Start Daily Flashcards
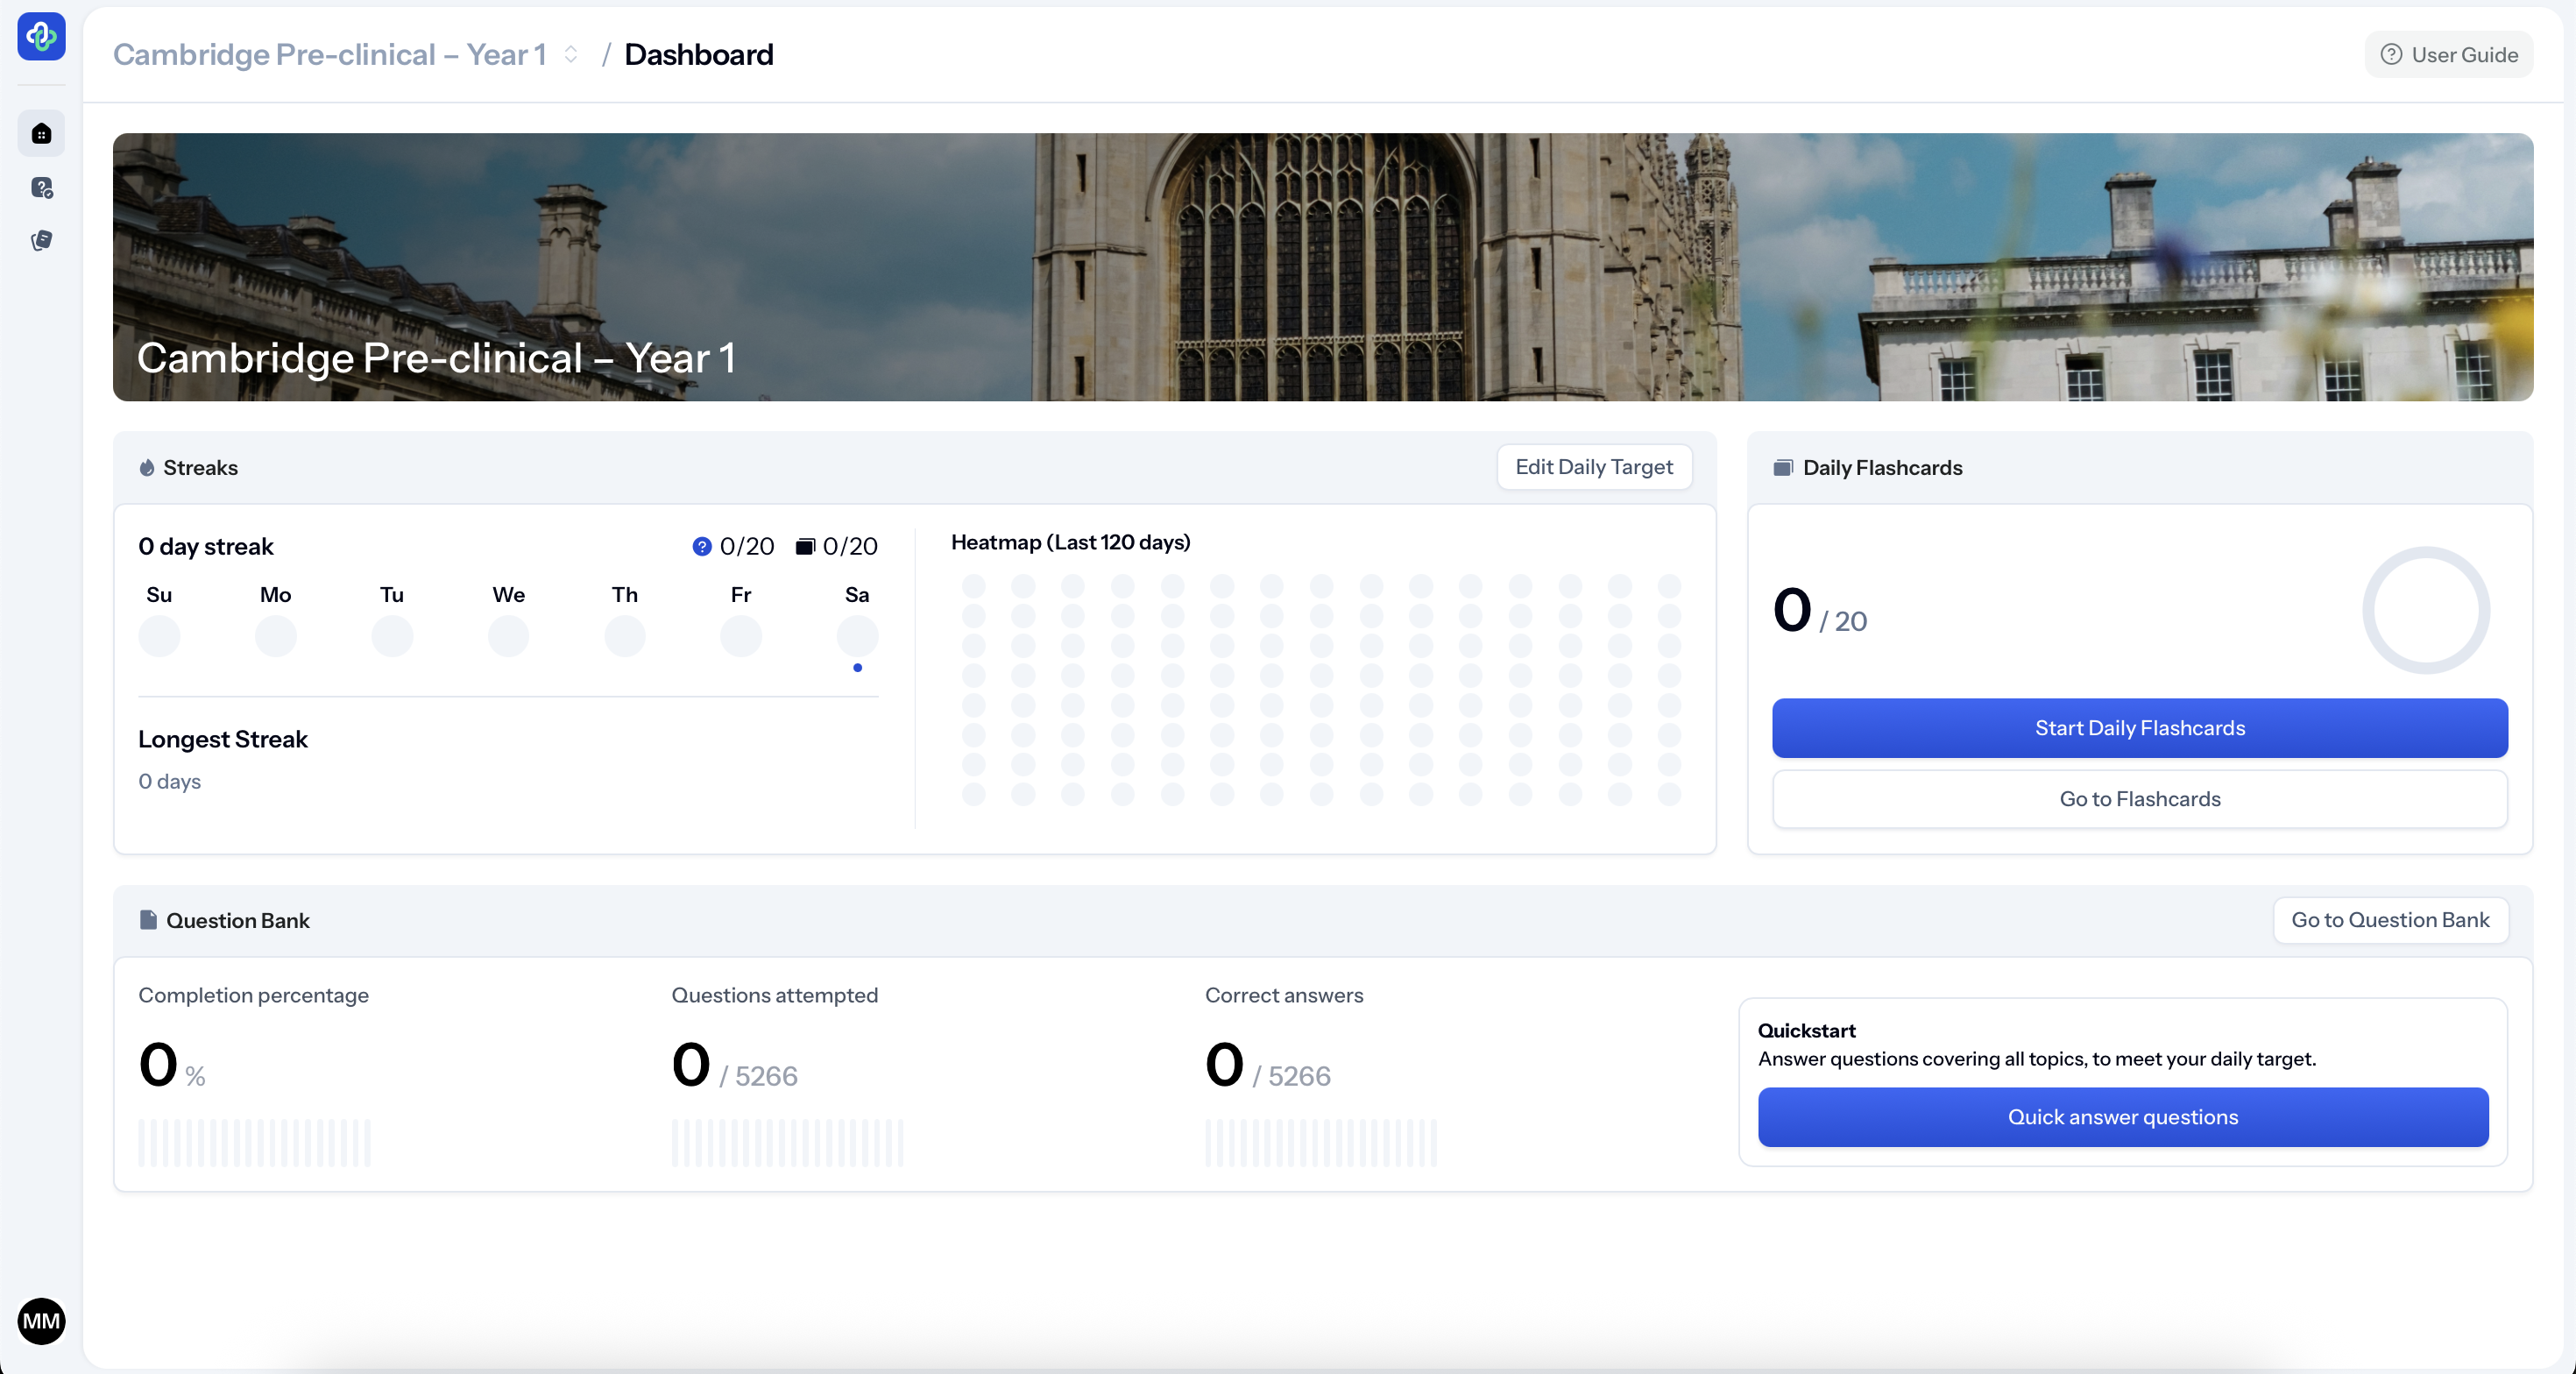2576x1374 pixels. (x=2139, y=728)
